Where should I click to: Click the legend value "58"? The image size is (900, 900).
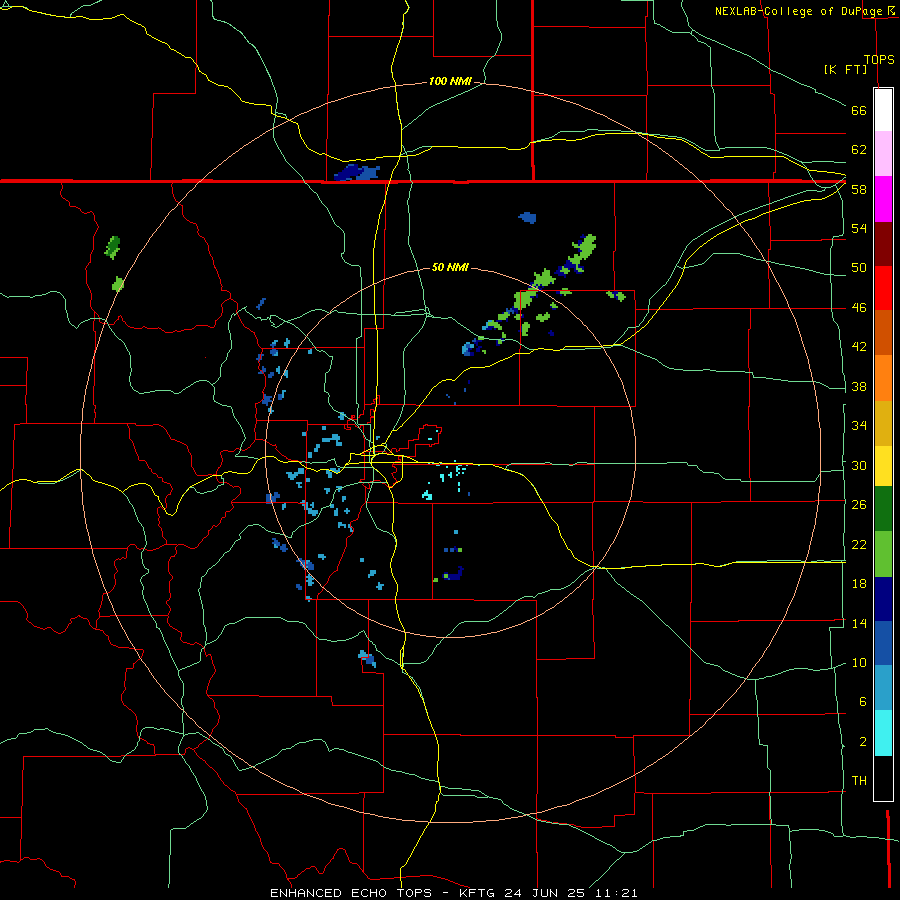pyautogui.click(x=859, y=189)
